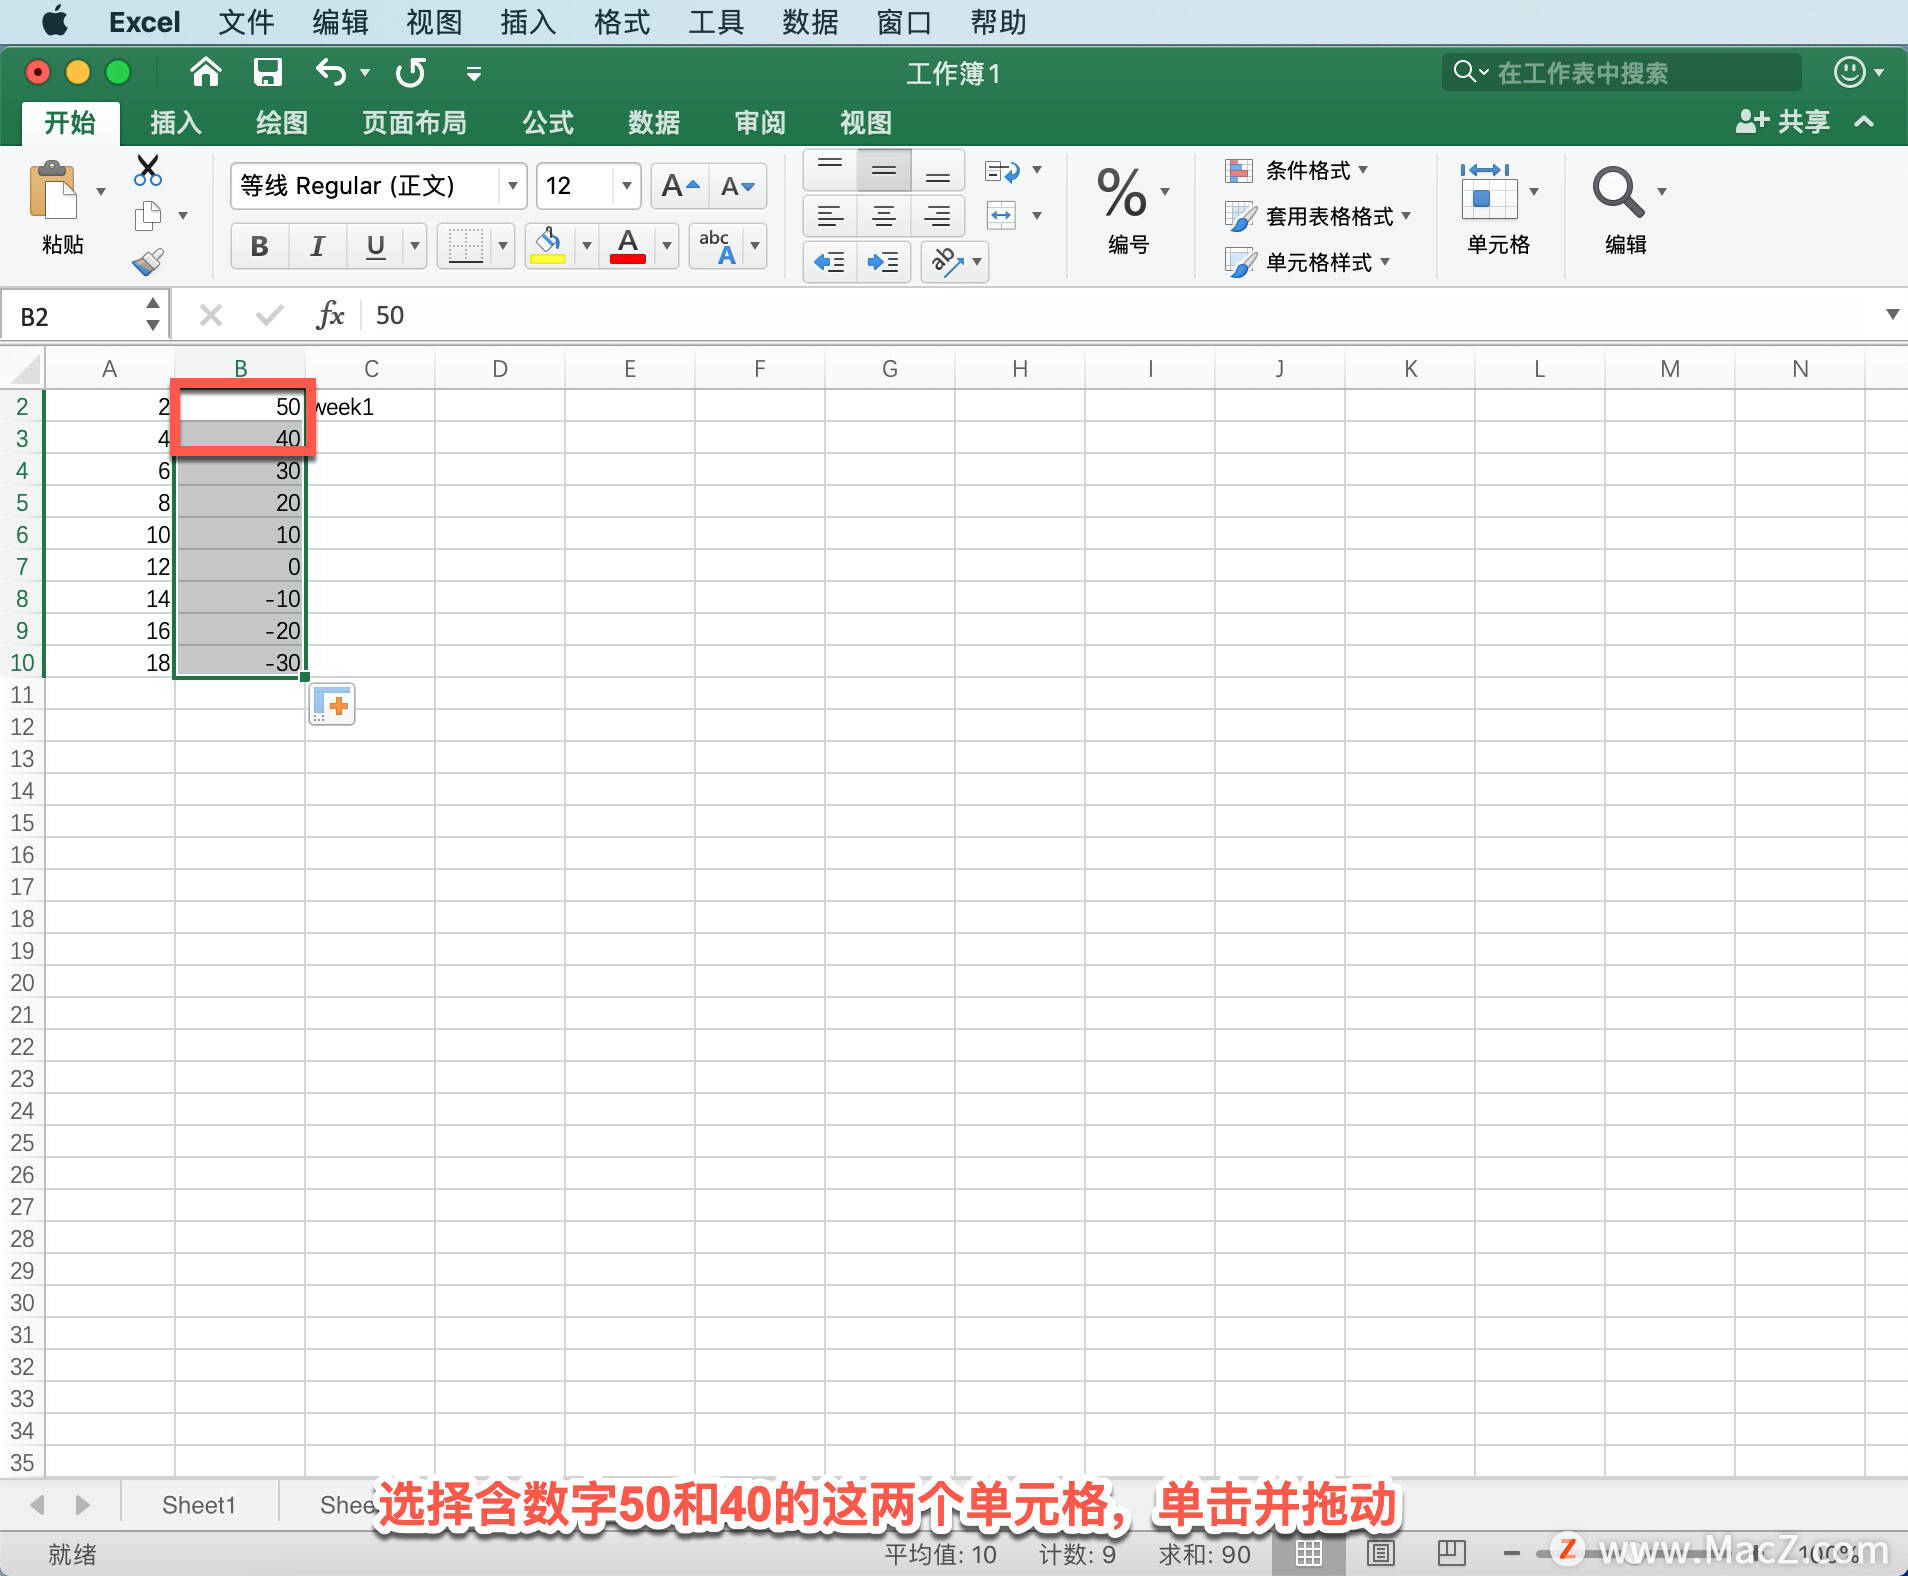The height and width of the screenshot is (1576, 1908).
Task: Open the font name dropdown
Action: [512, 185]
